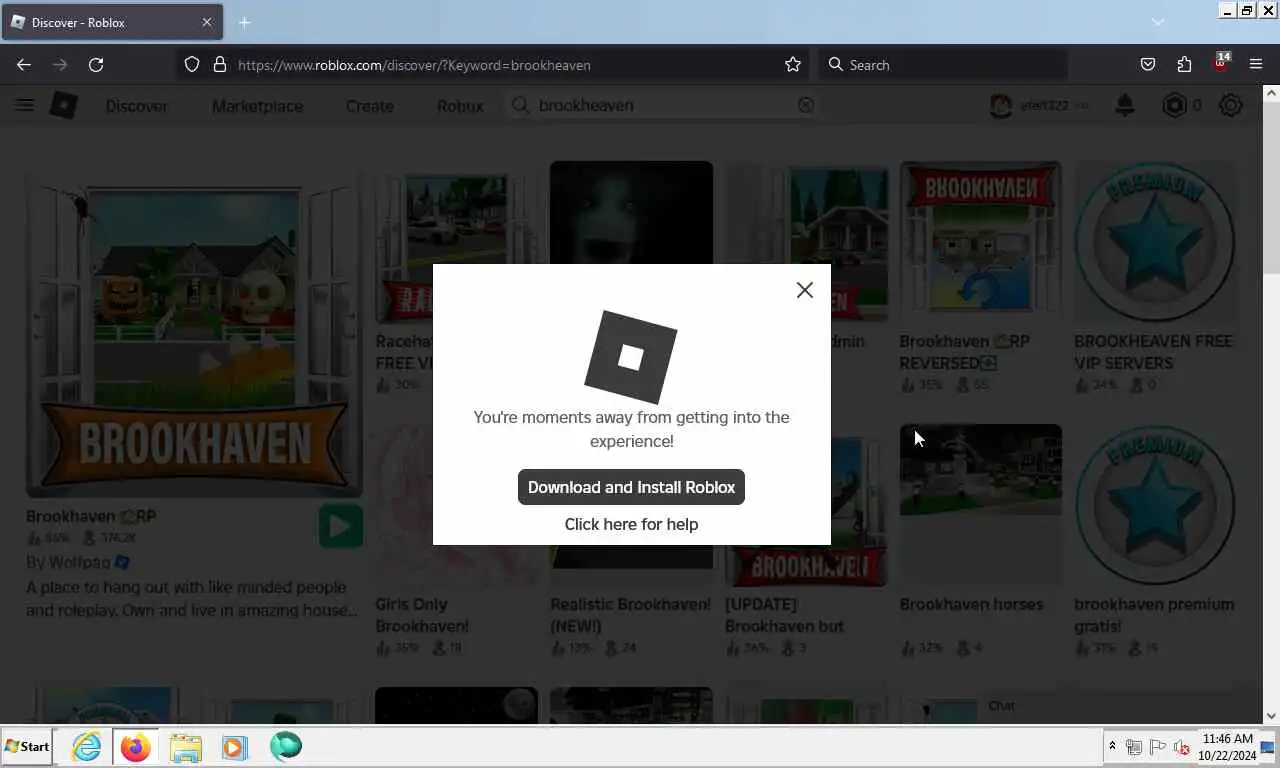
Task: Click the muted volume tray icon
Action: pos(1181,747)
